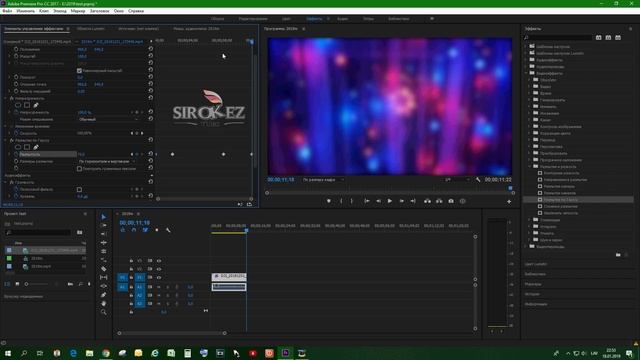Image resolution: width=640 pixels, height=360 pixels.
Task: Export frame with the camera icon
Action: pos(451,201)
